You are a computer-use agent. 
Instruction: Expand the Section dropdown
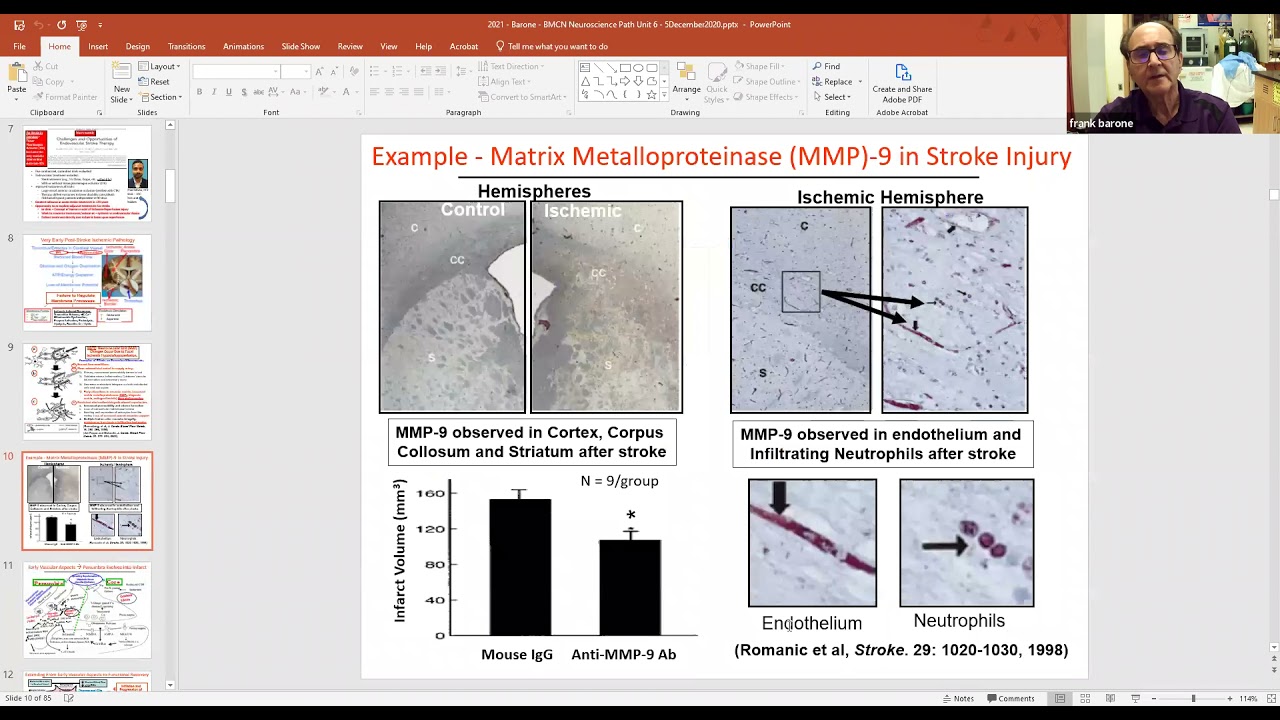(x=161, y=97)
